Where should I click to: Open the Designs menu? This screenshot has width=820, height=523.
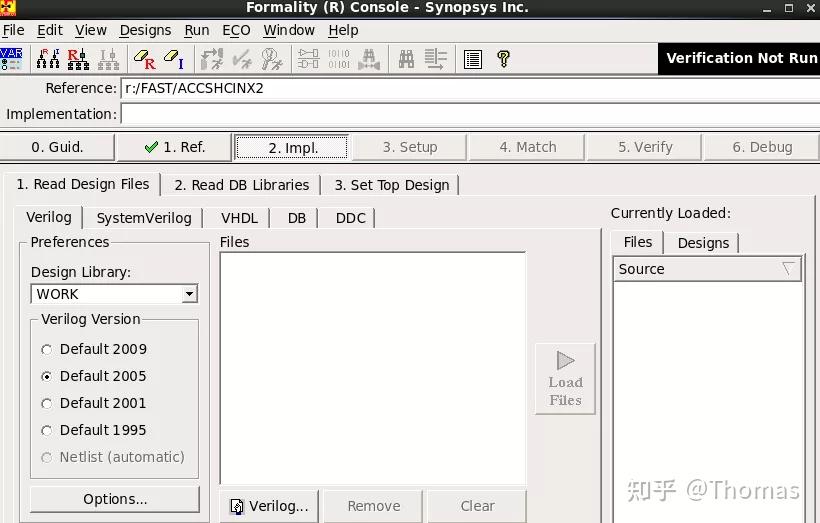[145, 30]
